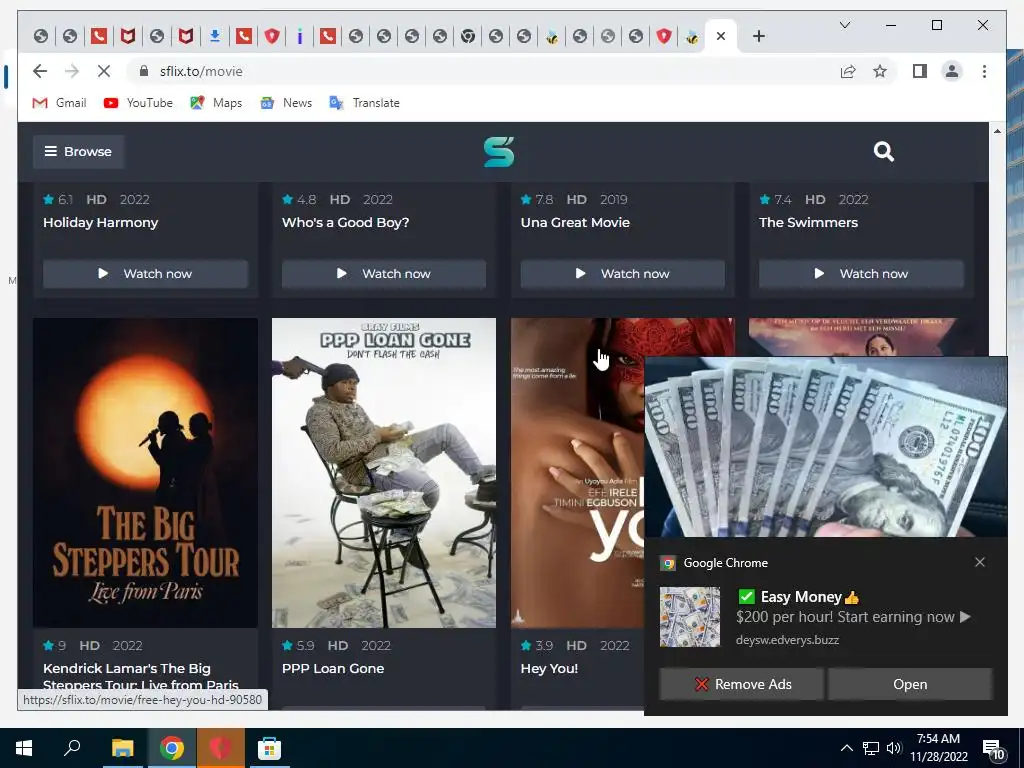Open Microsoft Store from the taskbar
Viewport: 1024px width, 768px height.
click(x=269, y=748)
